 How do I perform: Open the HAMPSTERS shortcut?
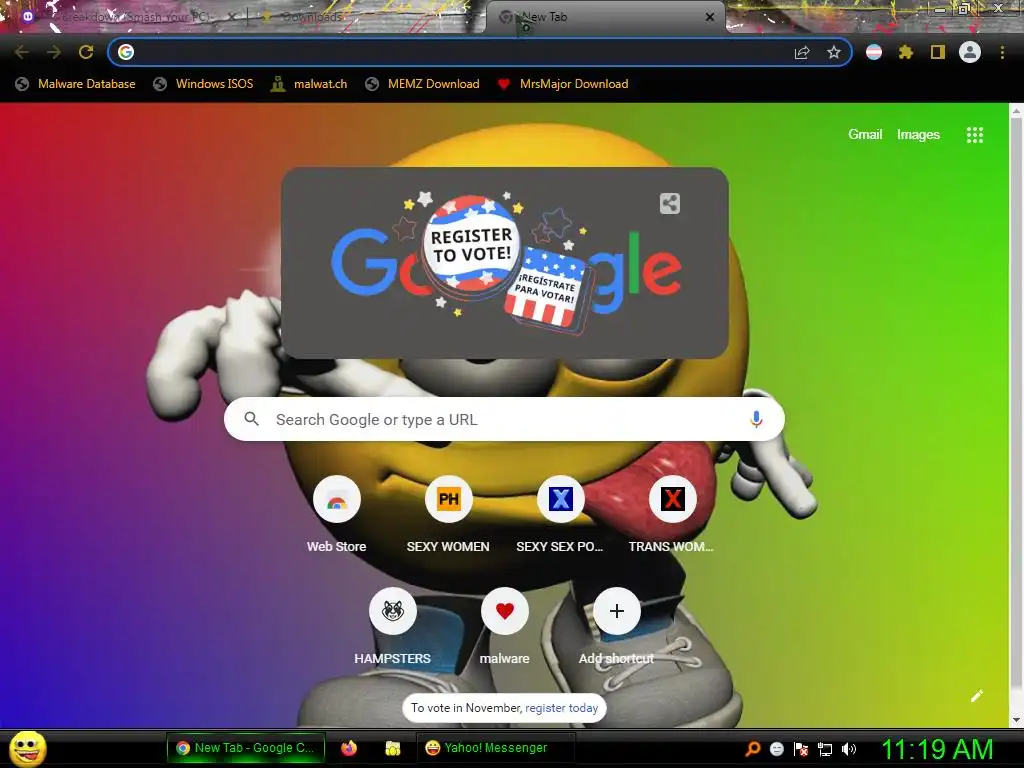pyautogui.click(x=392, y=628)
